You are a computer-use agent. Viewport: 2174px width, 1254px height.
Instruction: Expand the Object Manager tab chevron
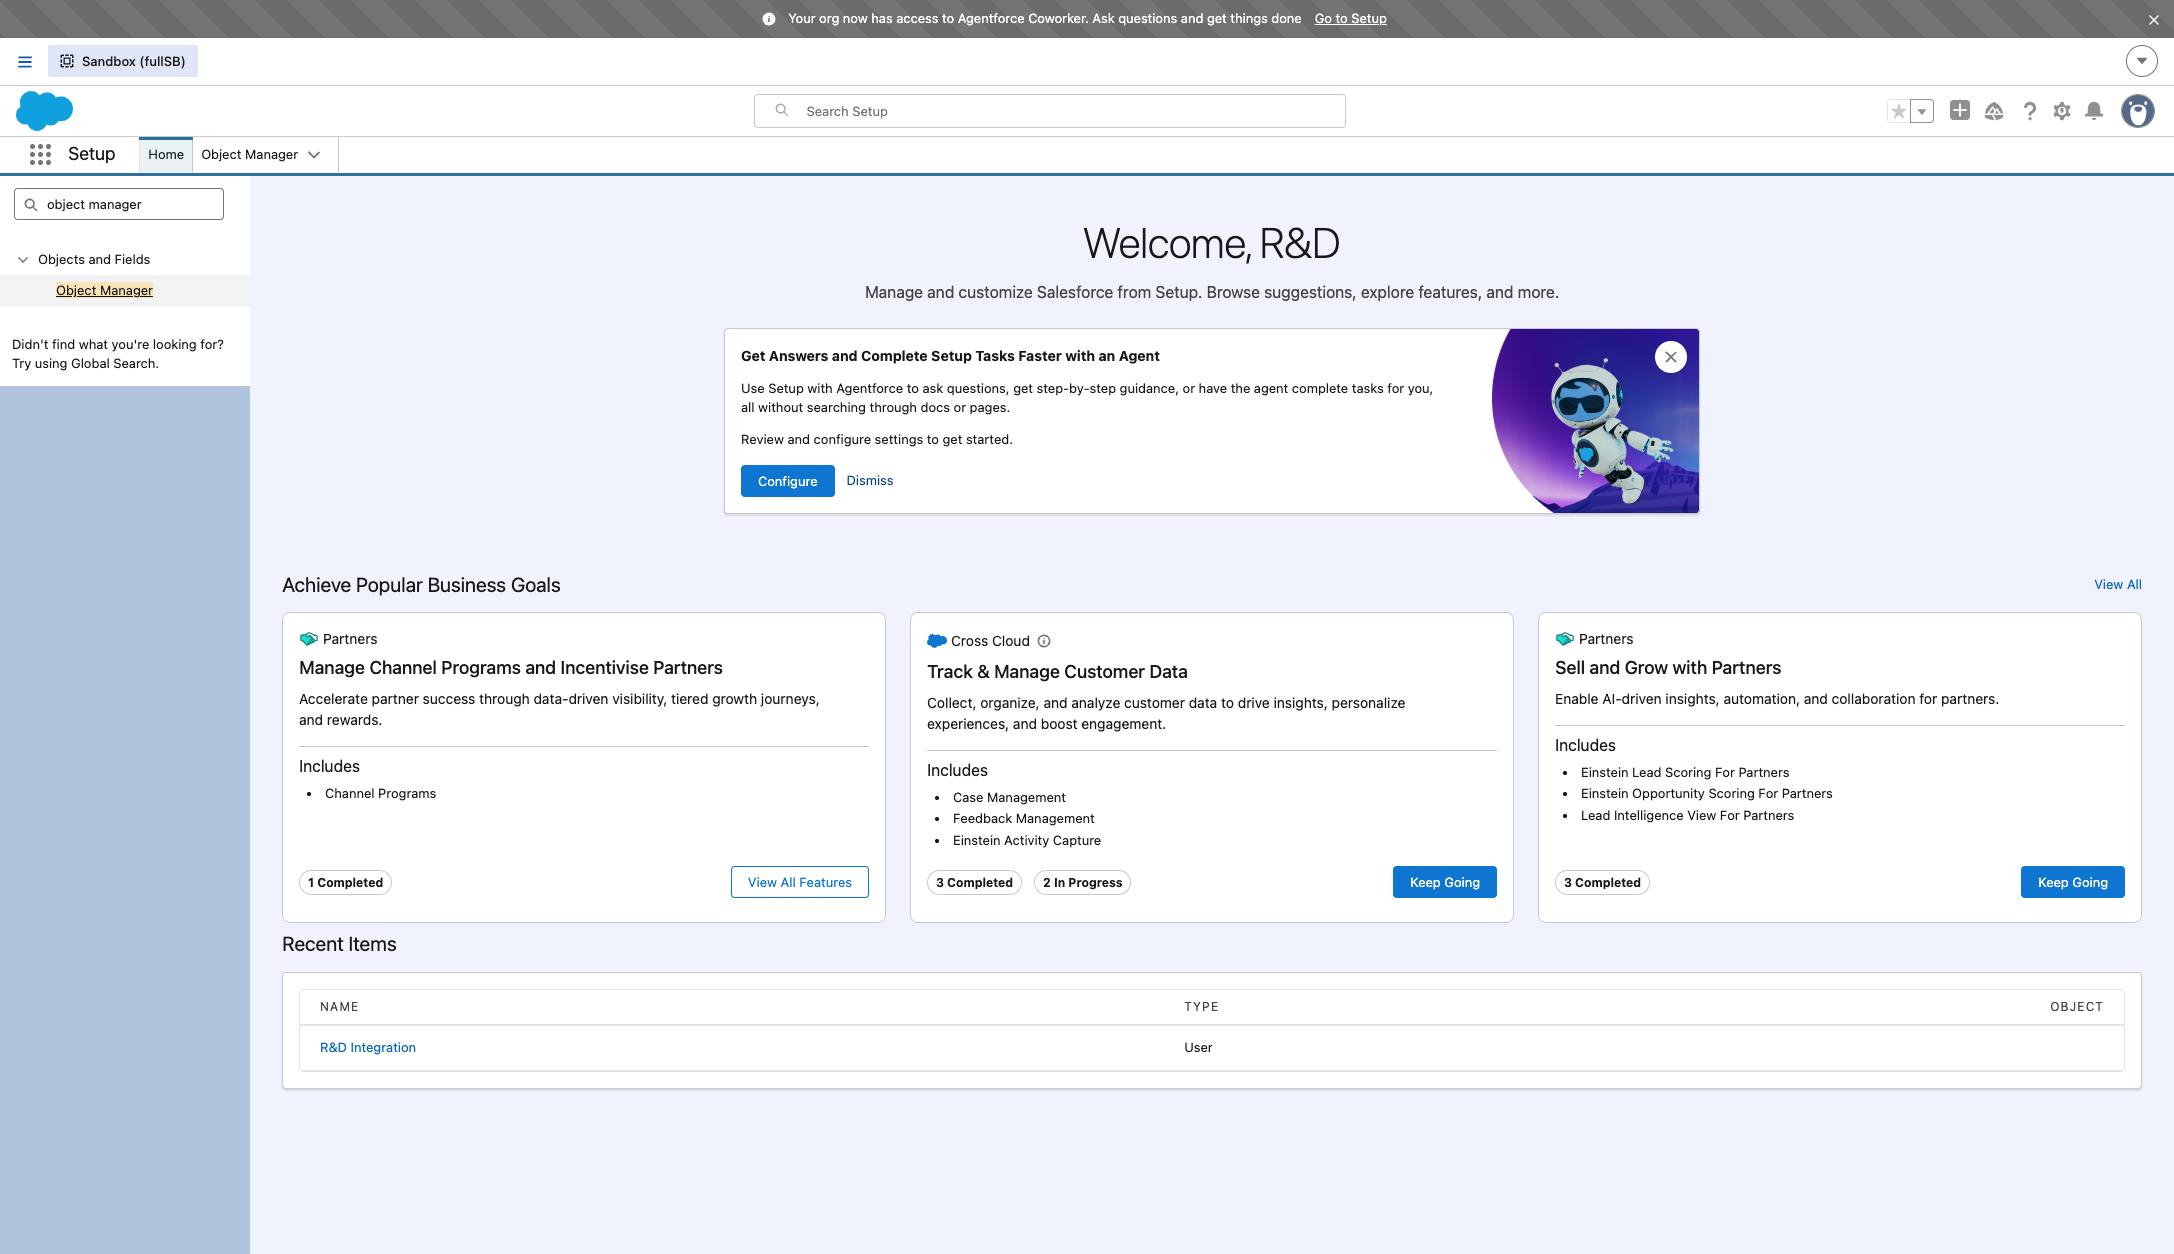pos(314,154)
